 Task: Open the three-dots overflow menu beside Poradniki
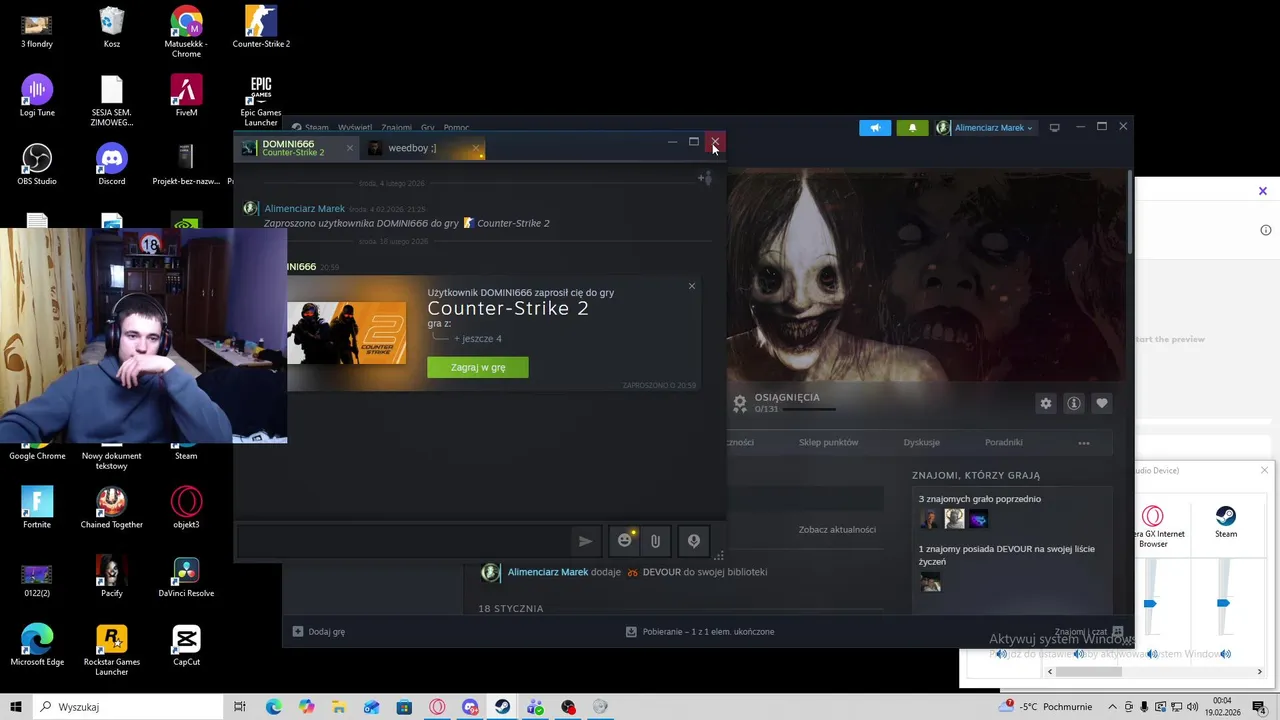(1084, 442)
